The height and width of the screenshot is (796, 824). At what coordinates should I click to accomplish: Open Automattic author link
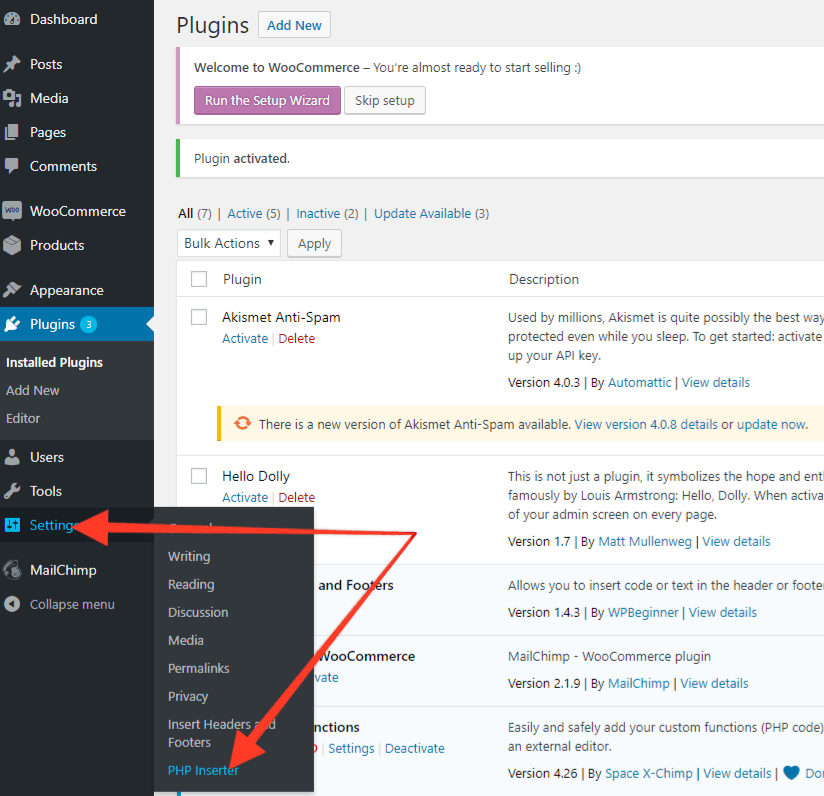[x=640, y=382]
